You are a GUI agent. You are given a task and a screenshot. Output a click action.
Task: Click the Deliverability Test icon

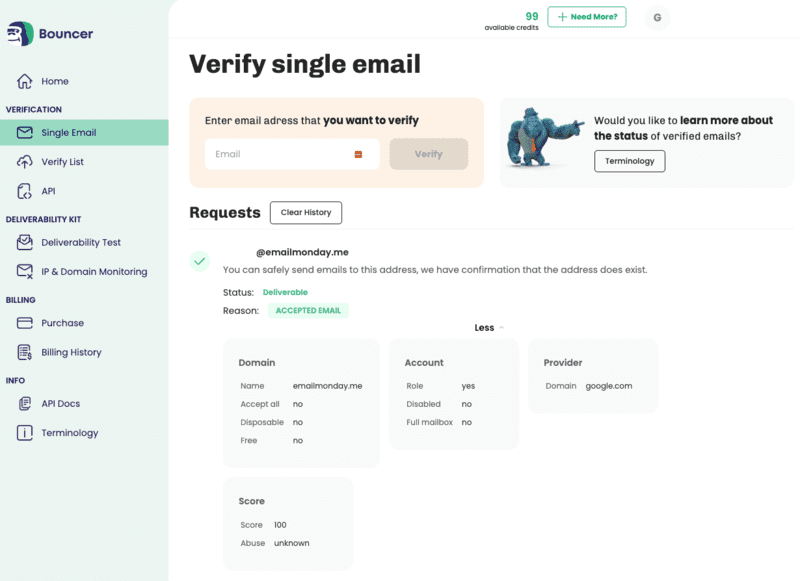click(x=24, y=242)
